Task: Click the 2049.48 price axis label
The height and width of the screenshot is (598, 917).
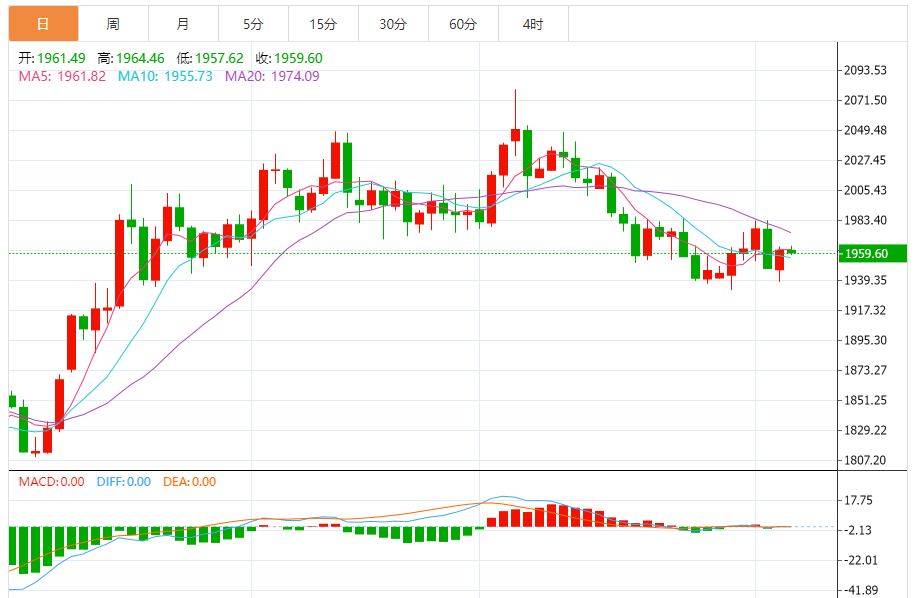Action: click(866, 130)
